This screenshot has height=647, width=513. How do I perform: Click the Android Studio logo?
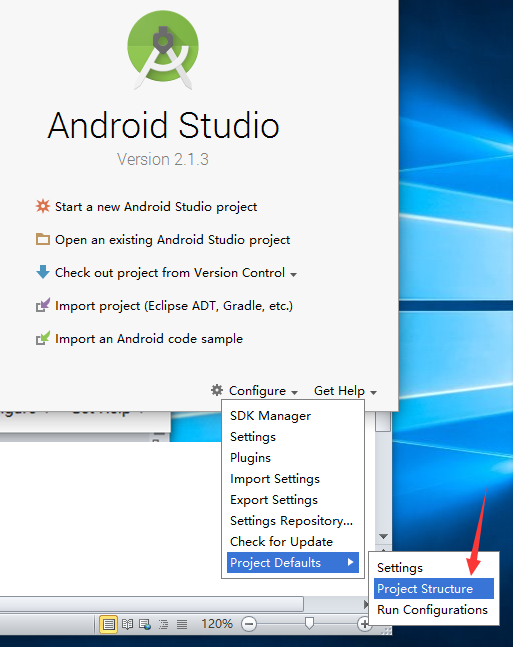click(x=163, y=50)
